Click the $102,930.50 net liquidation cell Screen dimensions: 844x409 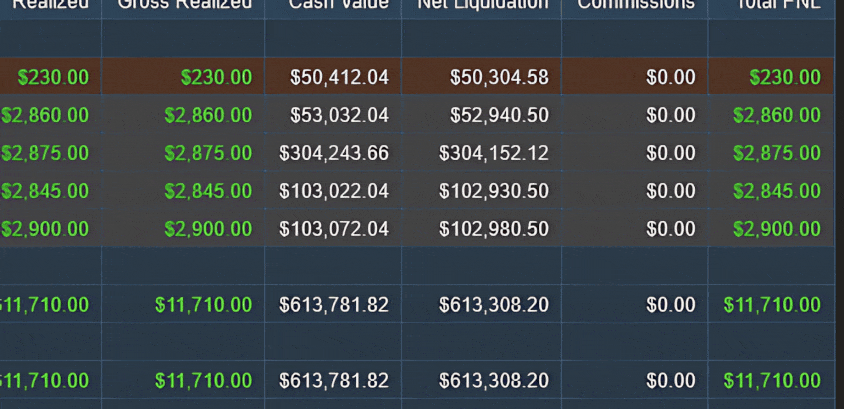[x=493, y=191]
